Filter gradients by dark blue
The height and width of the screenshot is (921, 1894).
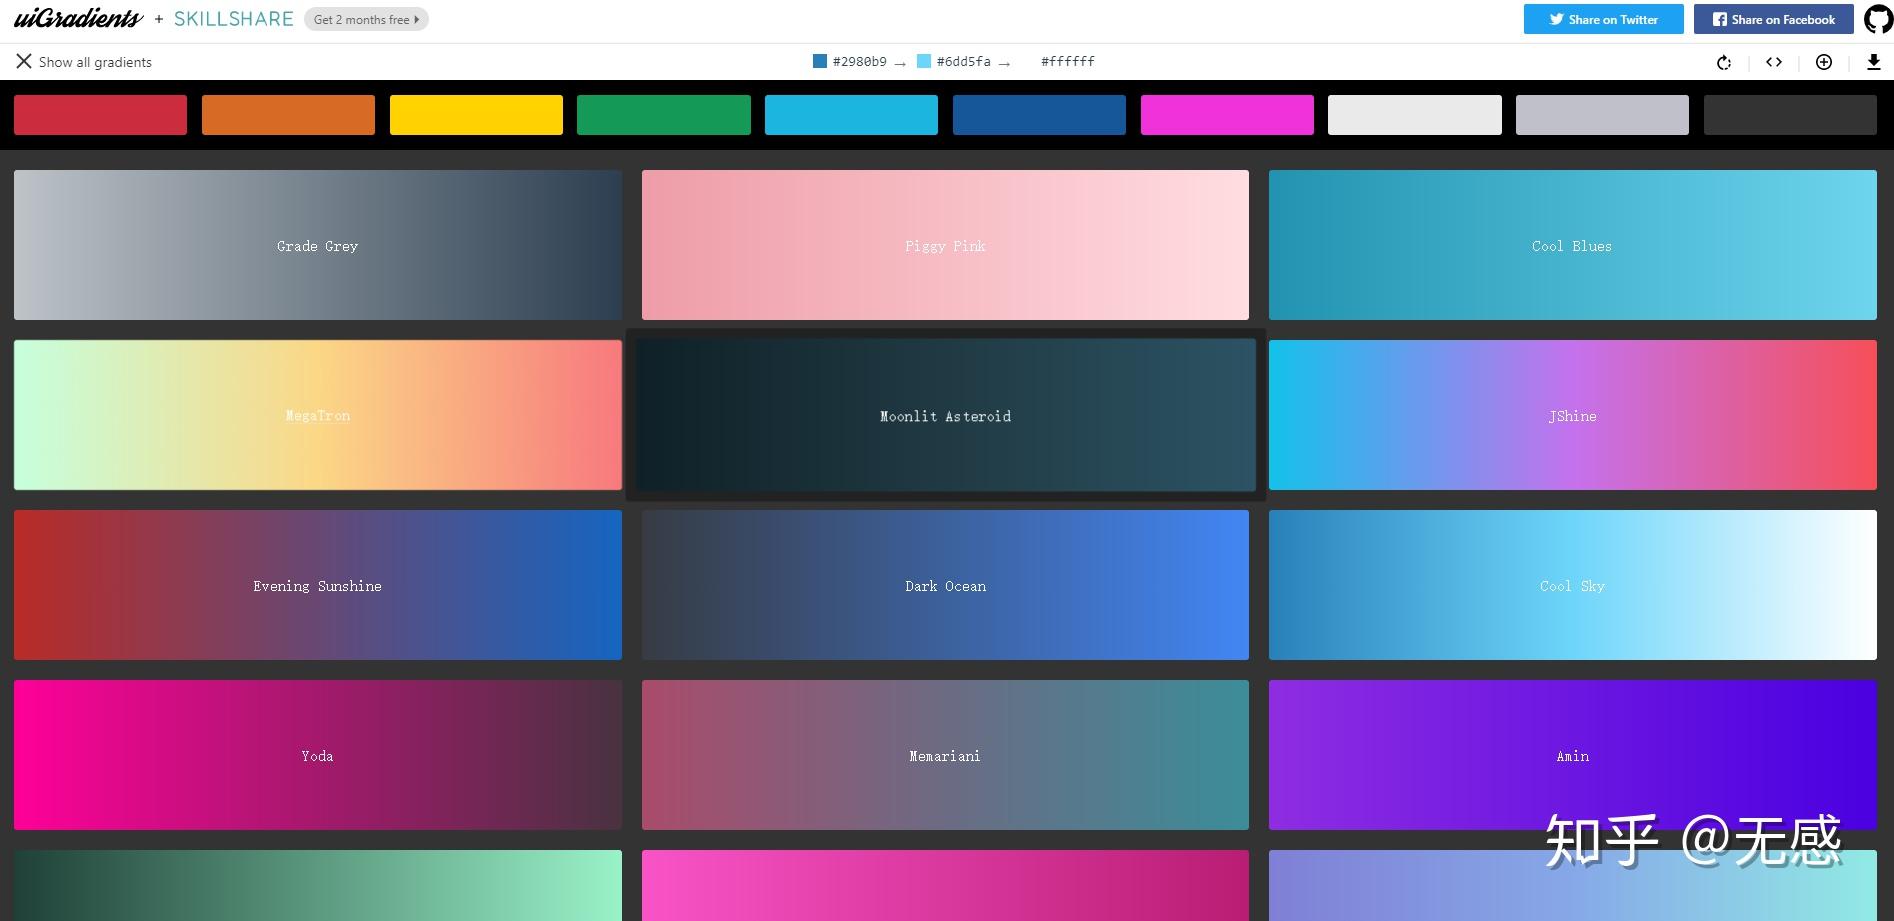click(x=1039, y=115)
